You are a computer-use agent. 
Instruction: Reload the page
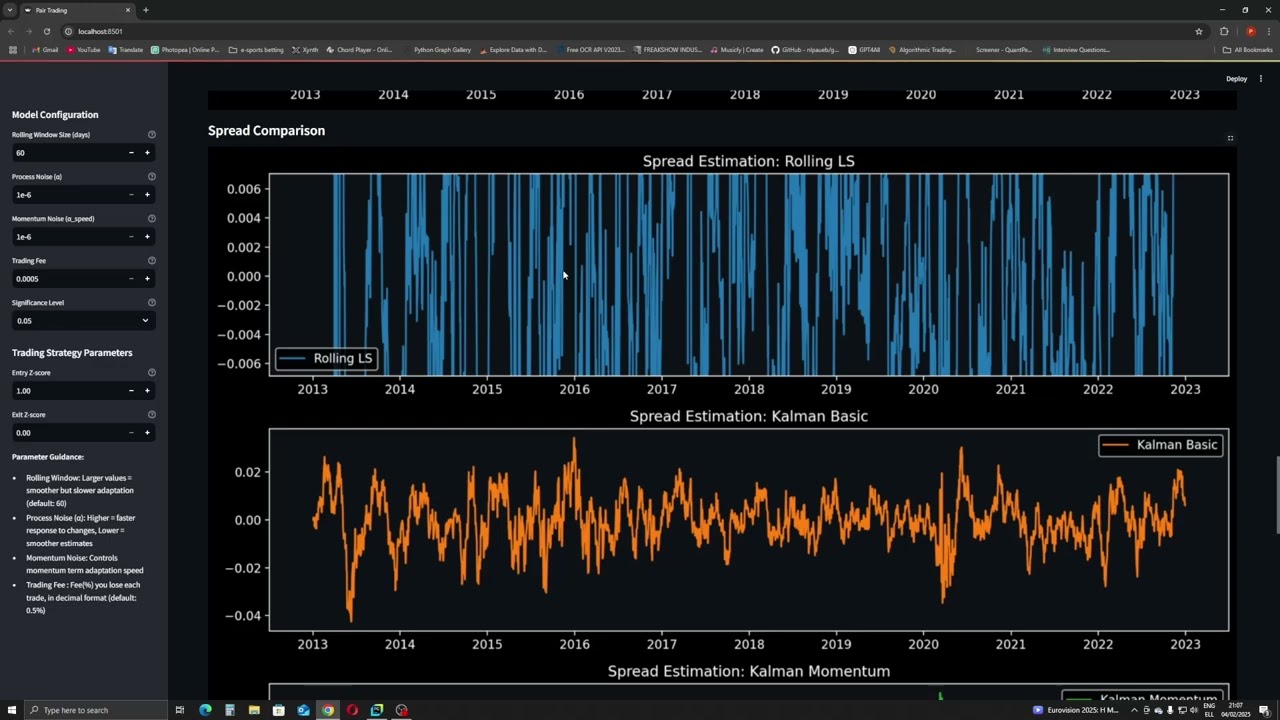[x=47, y=31]
